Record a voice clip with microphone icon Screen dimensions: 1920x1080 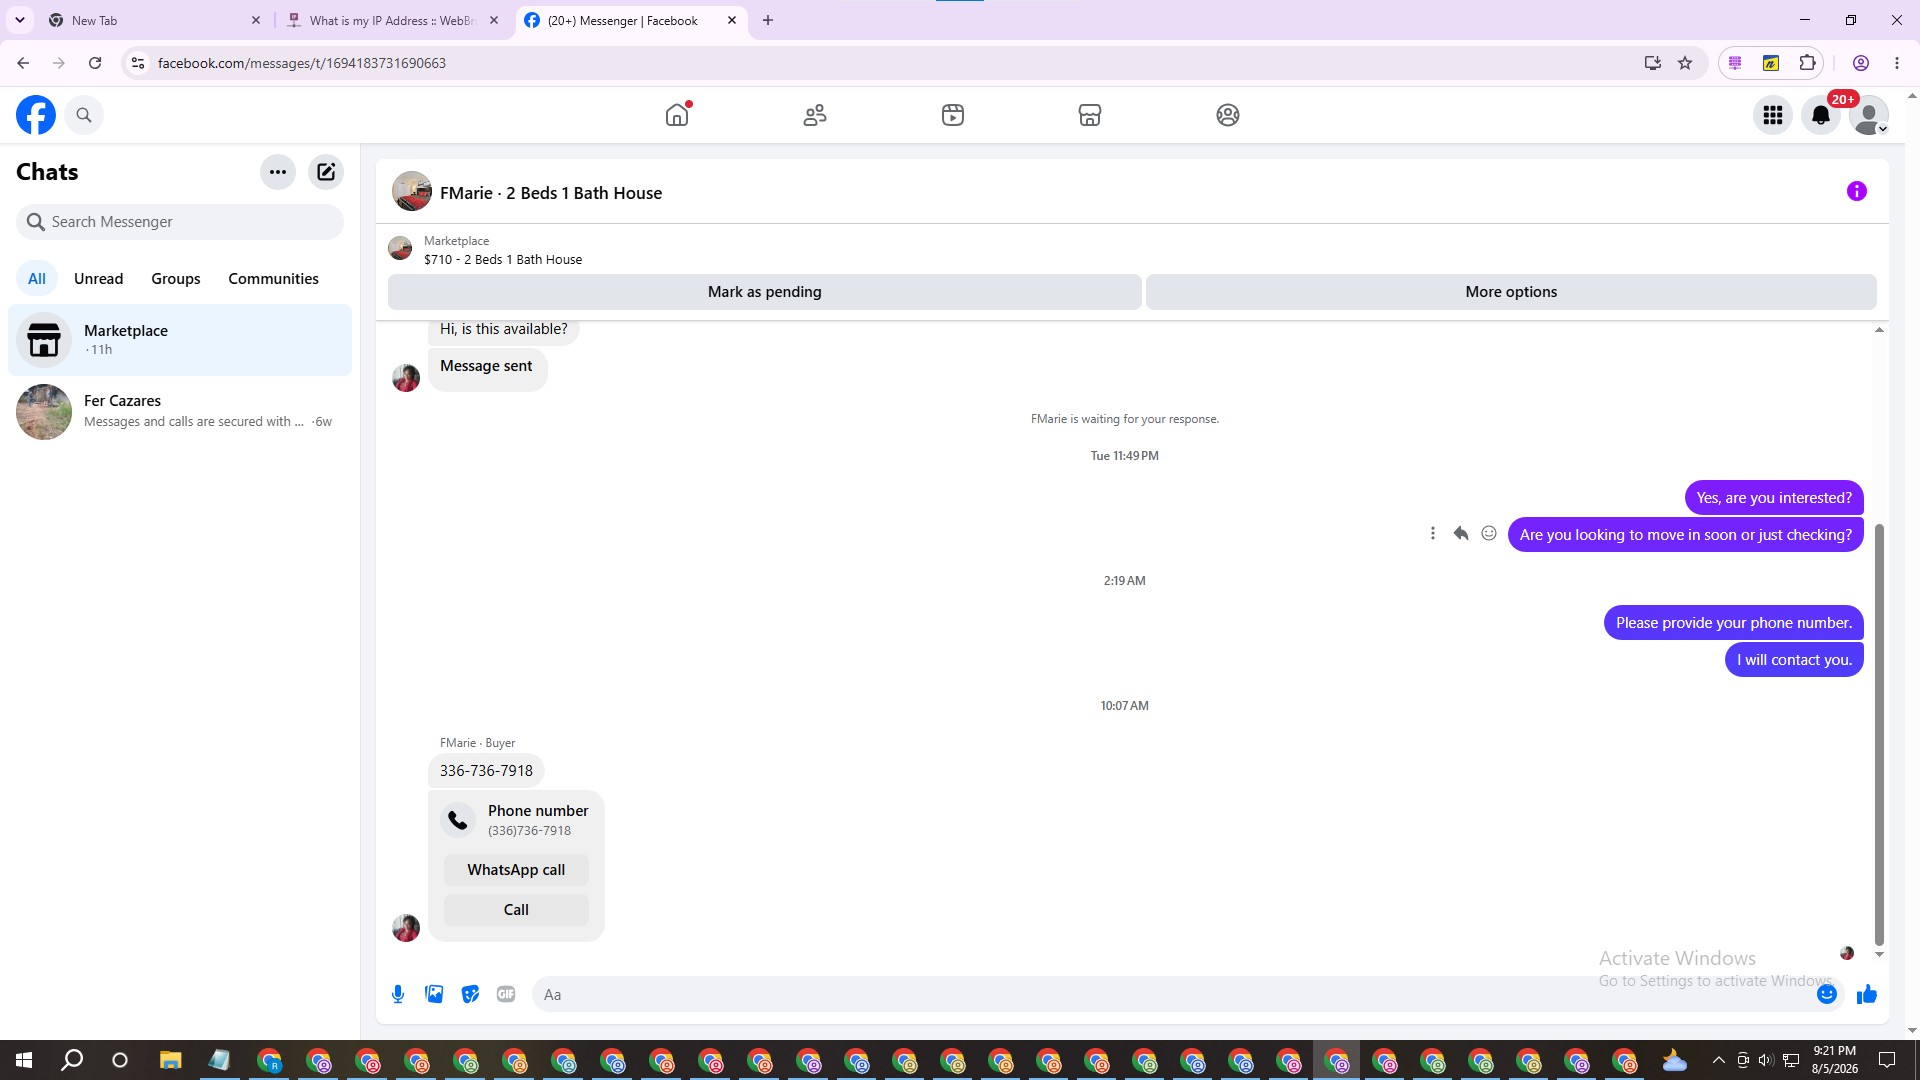398,994
